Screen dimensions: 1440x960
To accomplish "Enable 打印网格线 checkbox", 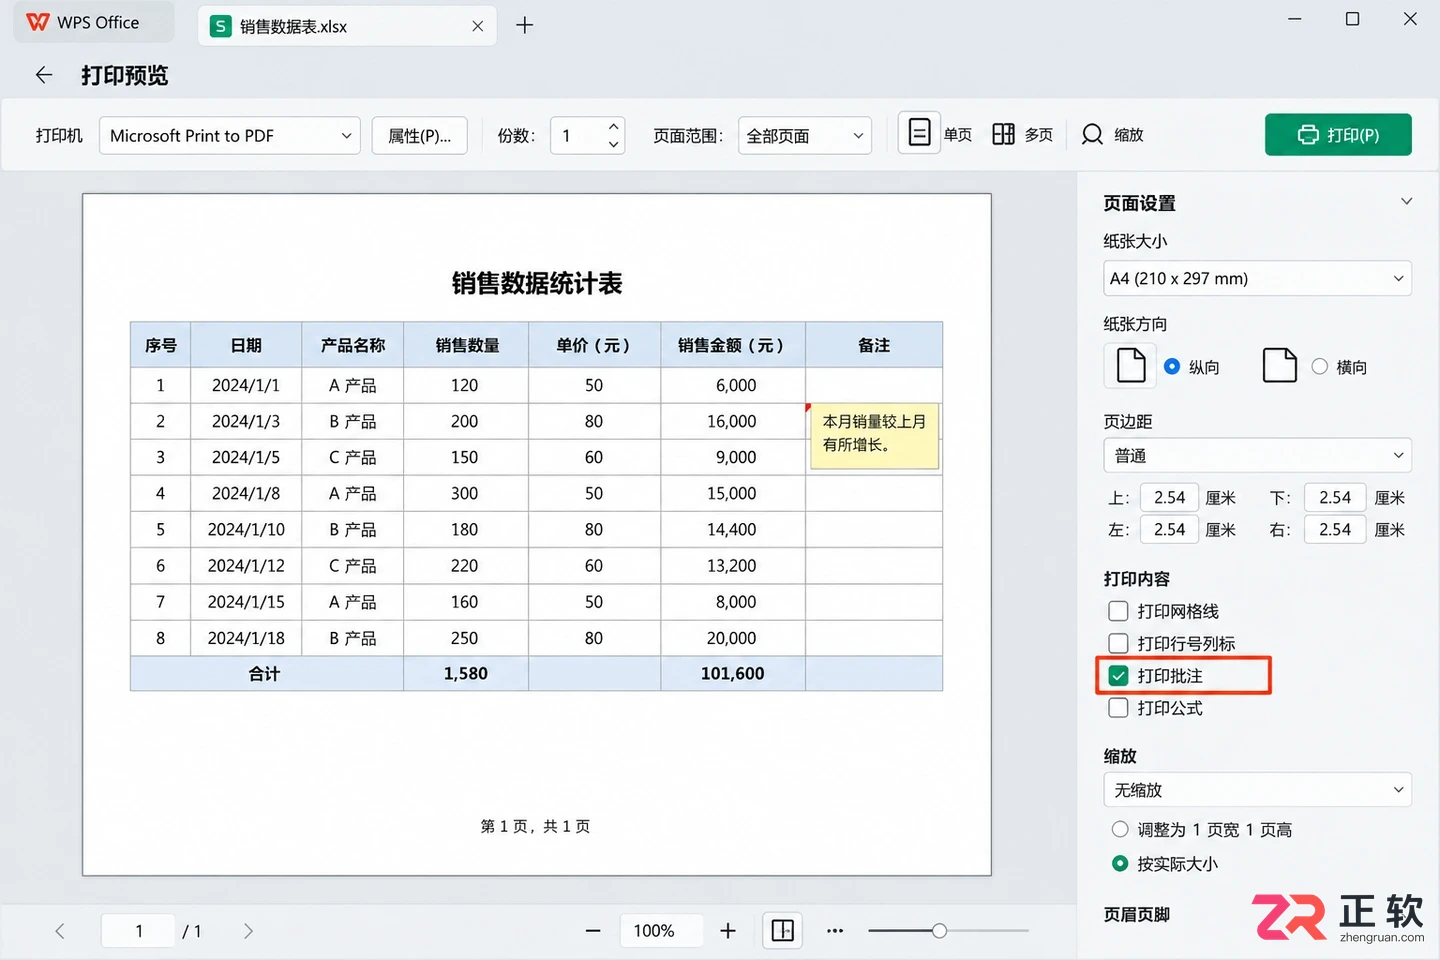I will (x=1119, y=611).
